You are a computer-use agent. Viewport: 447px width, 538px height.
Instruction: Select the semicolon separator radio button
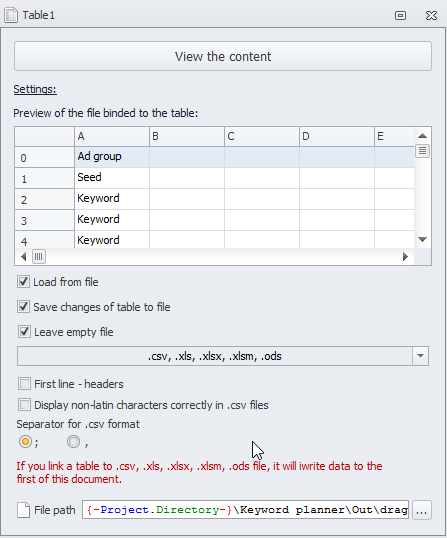pyautogui.click(x=25, y=442)
